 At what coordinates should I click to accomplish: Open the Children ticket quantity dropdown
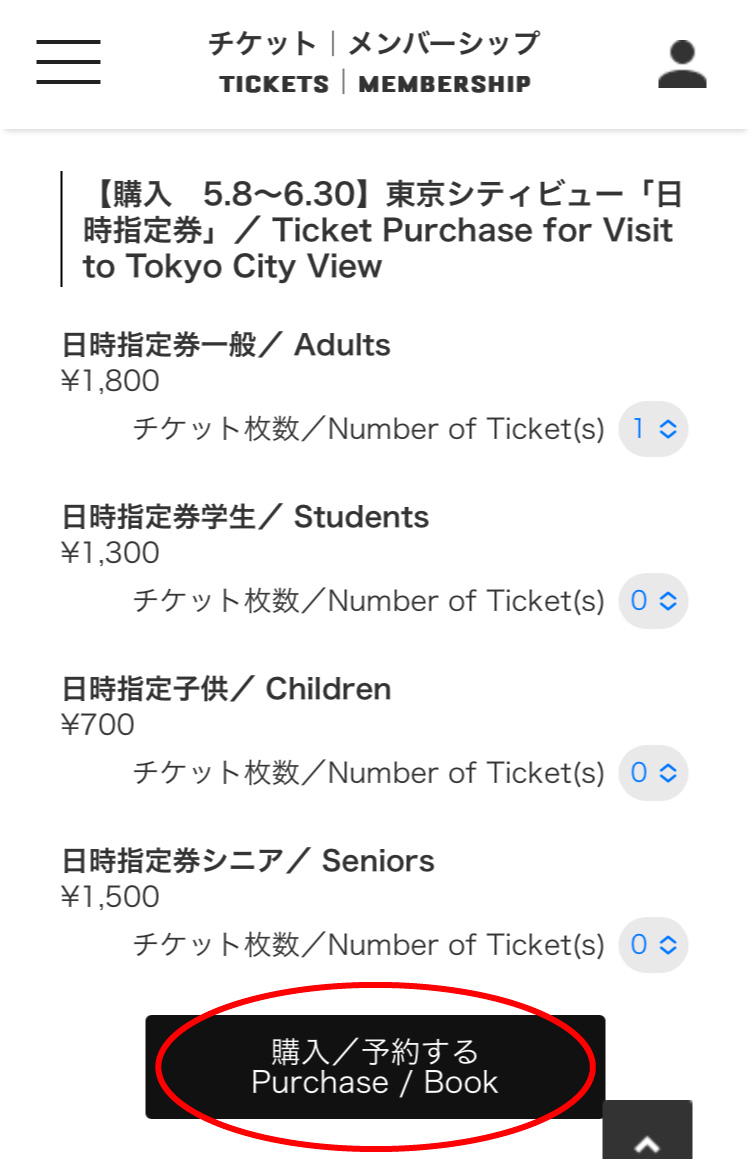[653, 773]
